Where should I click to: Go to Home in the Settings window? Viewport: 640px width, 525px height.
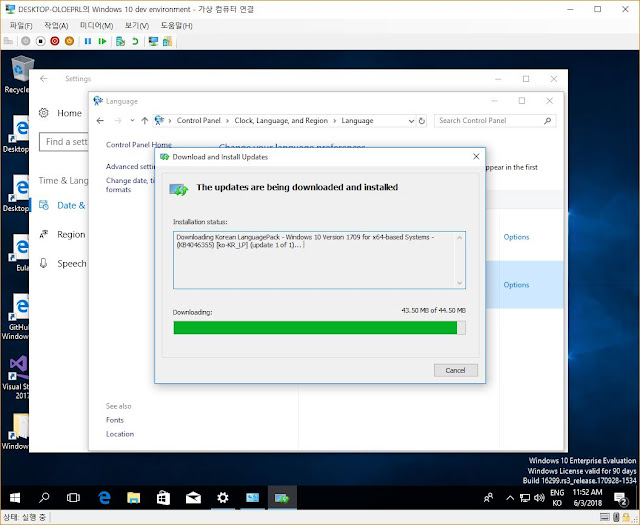pos(60,113)
